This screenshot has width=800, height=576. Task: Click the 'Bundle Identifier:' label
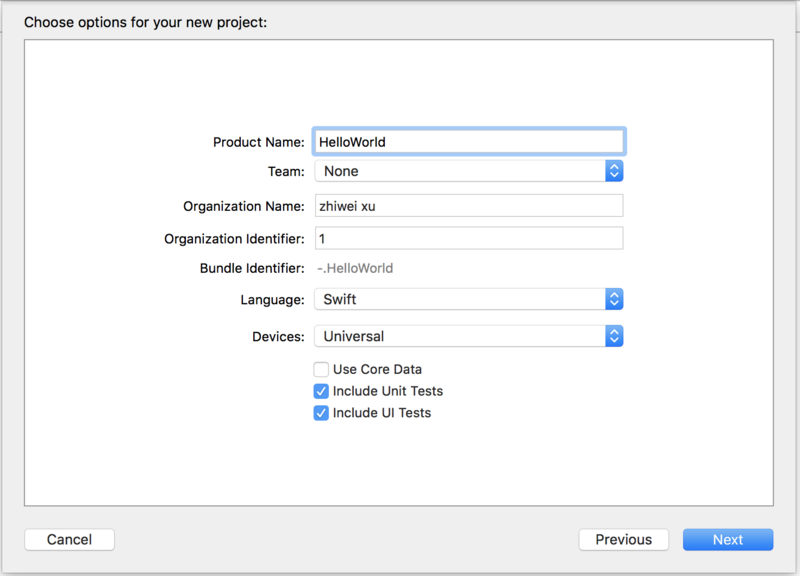coord(252,268)
